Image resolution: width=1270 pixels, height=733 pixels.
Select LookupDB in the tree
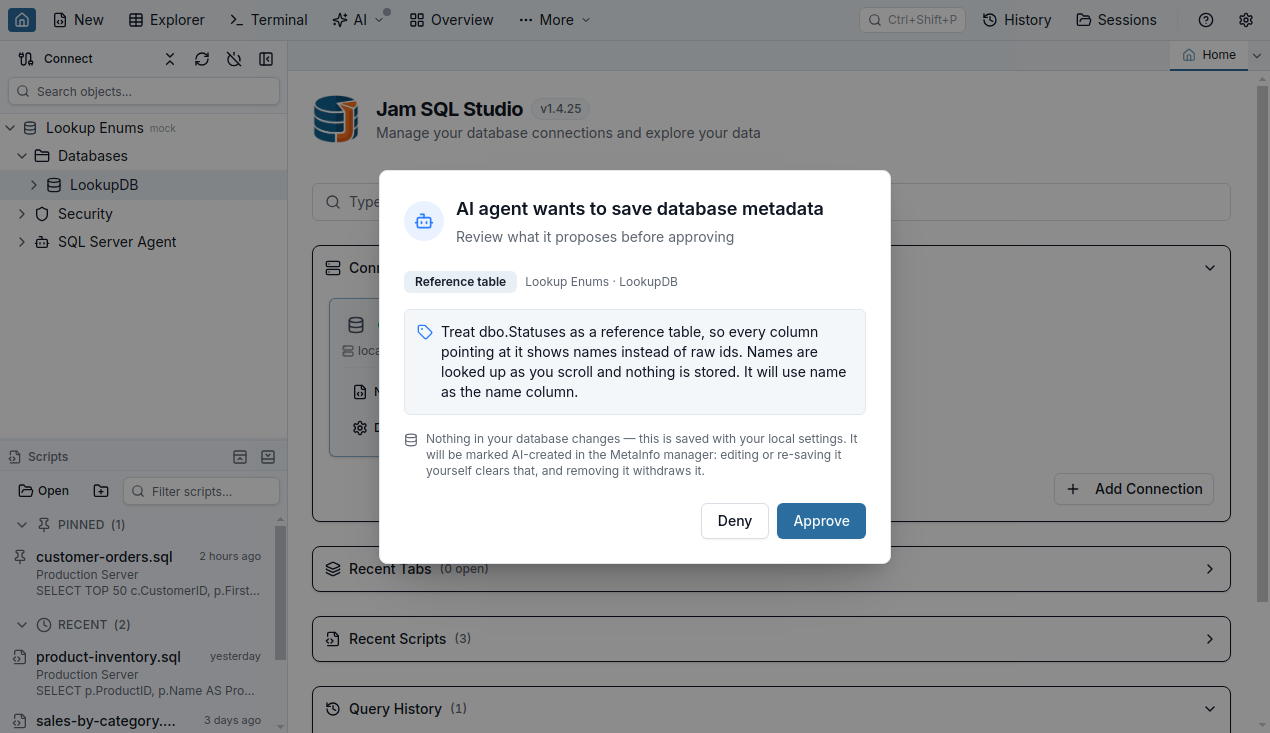click(x=104, y=185)
